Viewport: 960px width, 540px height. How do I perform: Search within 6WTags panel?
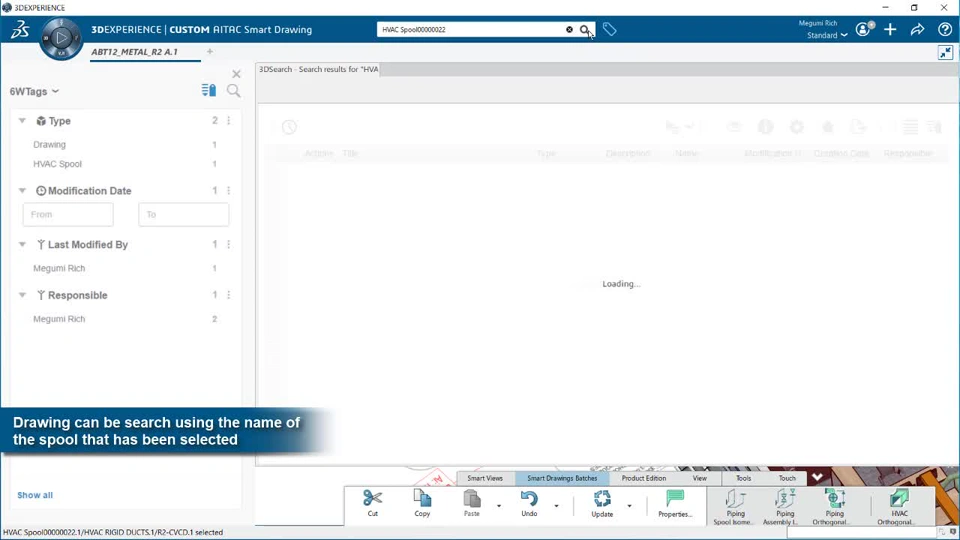point(234,91)
